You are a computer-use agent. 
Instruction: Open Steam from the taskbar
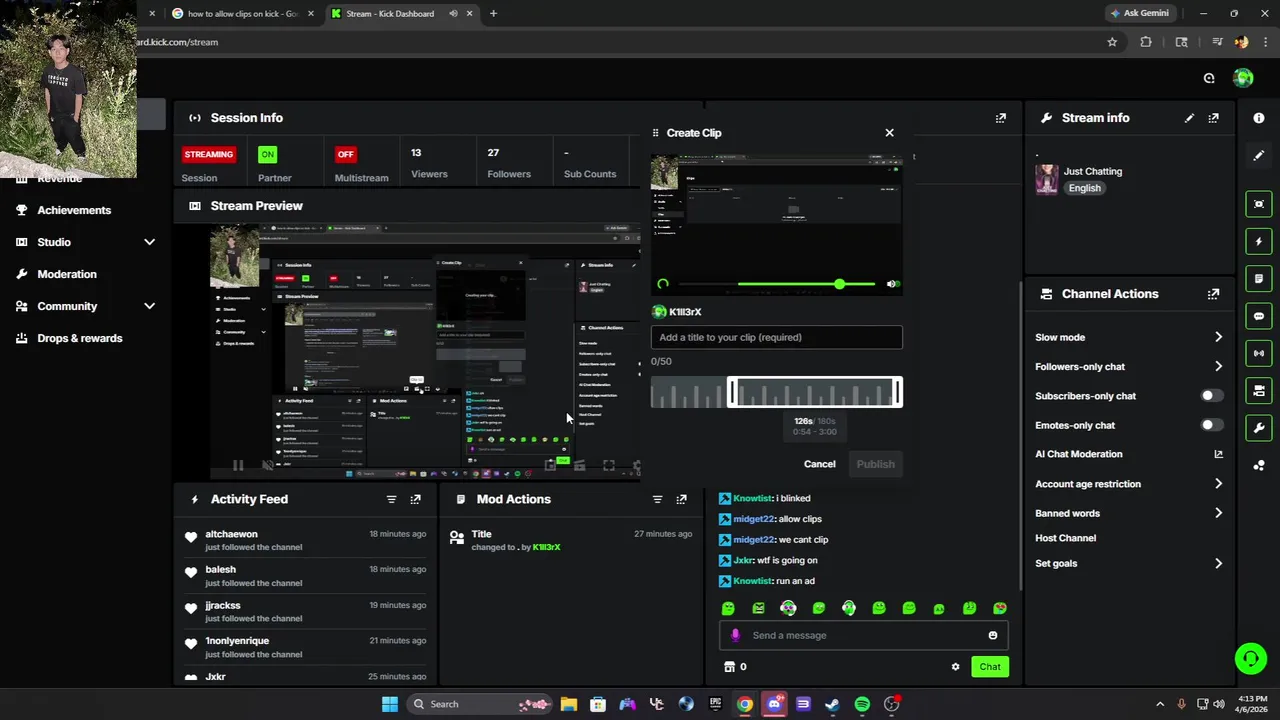click(x=832, y=704)
